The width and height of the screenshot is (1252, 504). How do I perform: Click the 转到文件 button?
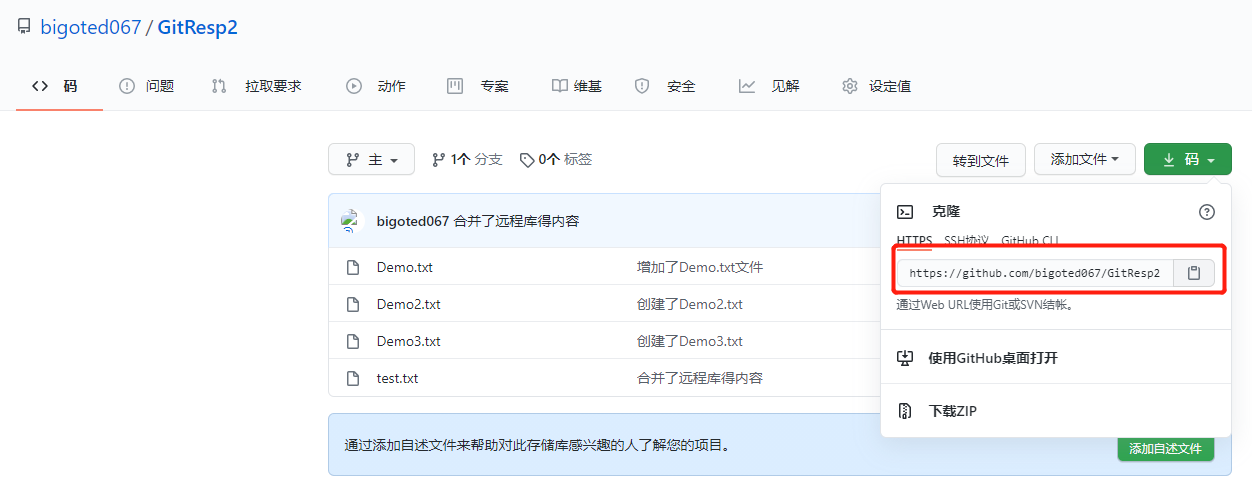click(x=981, y=160)
